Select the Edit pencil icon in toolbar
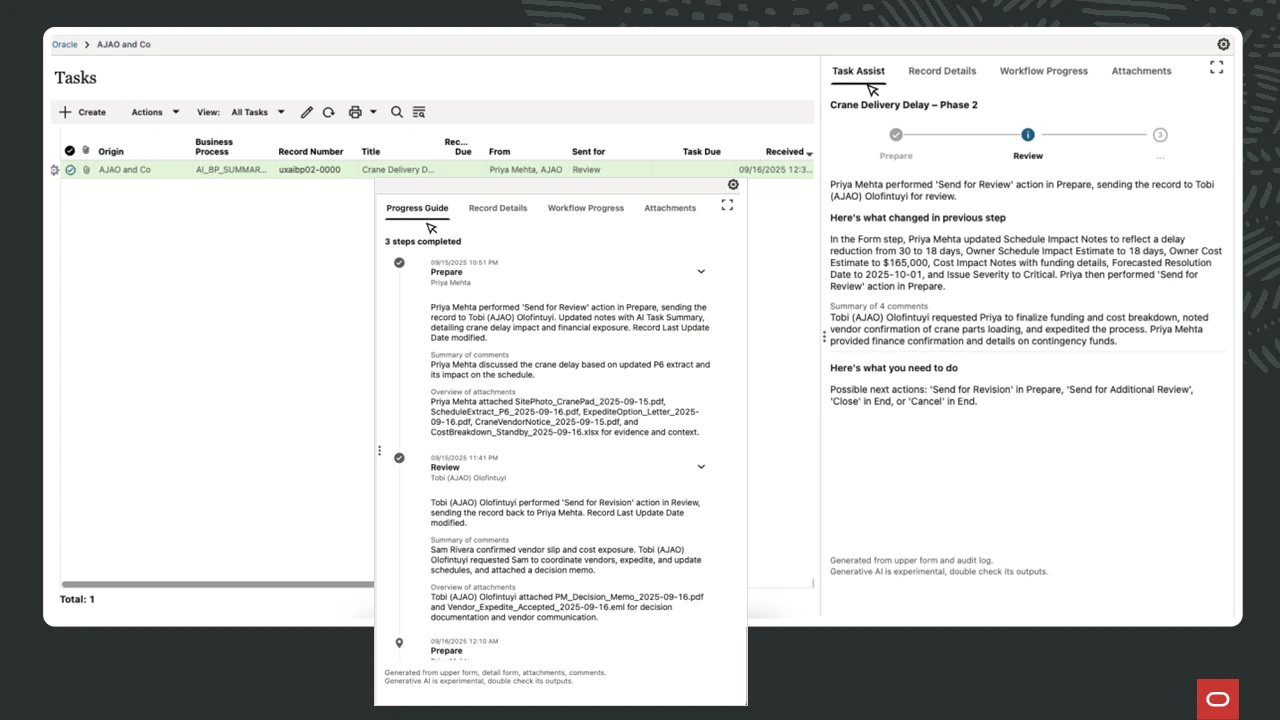1280x720 pixels. pos(307,112)
